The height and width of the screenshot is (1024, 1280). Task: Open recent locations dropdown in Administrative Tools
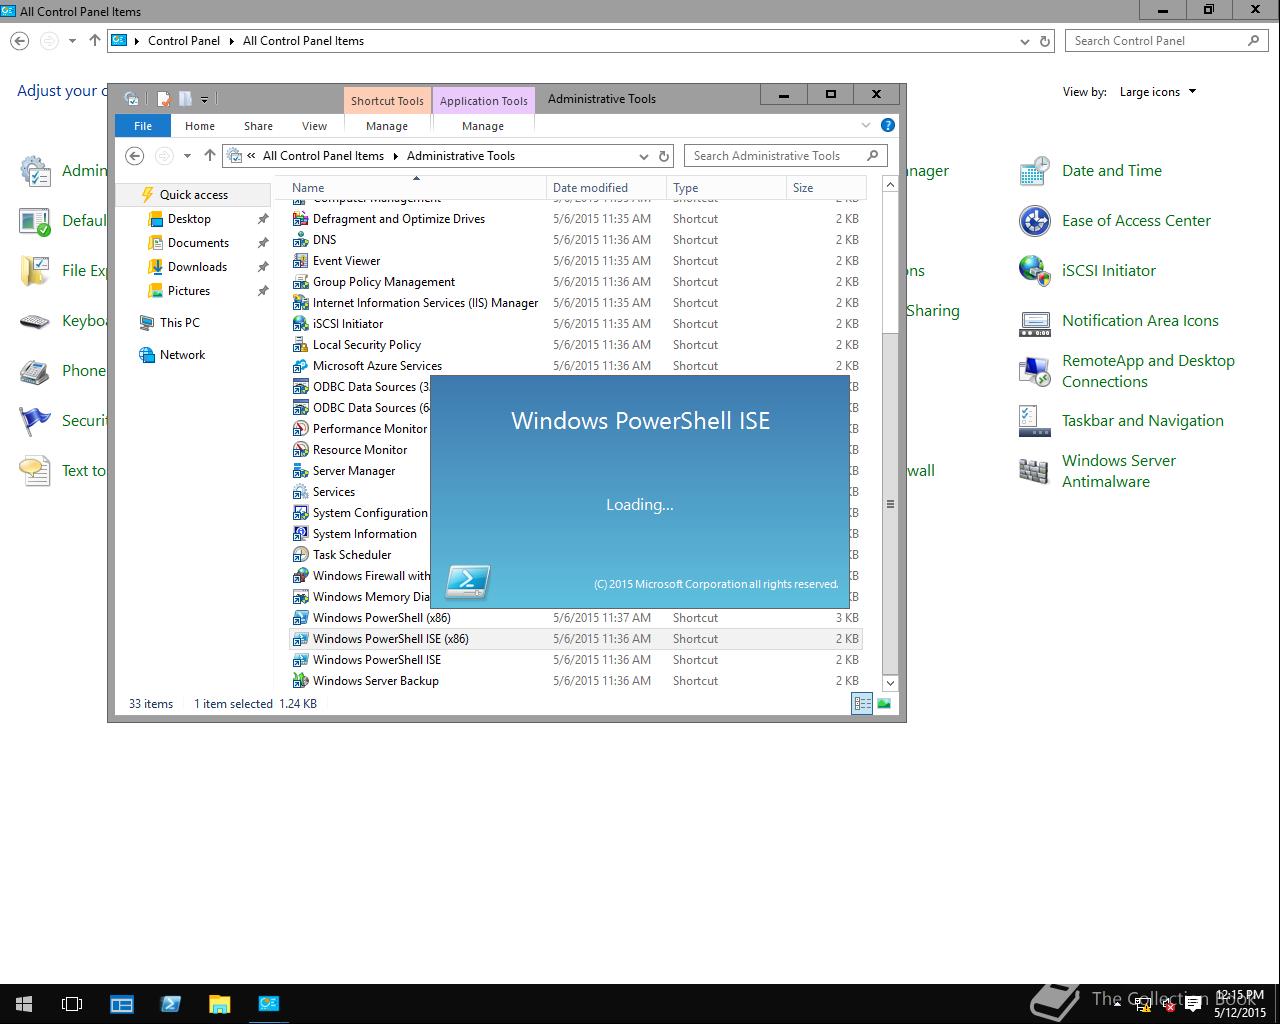pos(187,156)
